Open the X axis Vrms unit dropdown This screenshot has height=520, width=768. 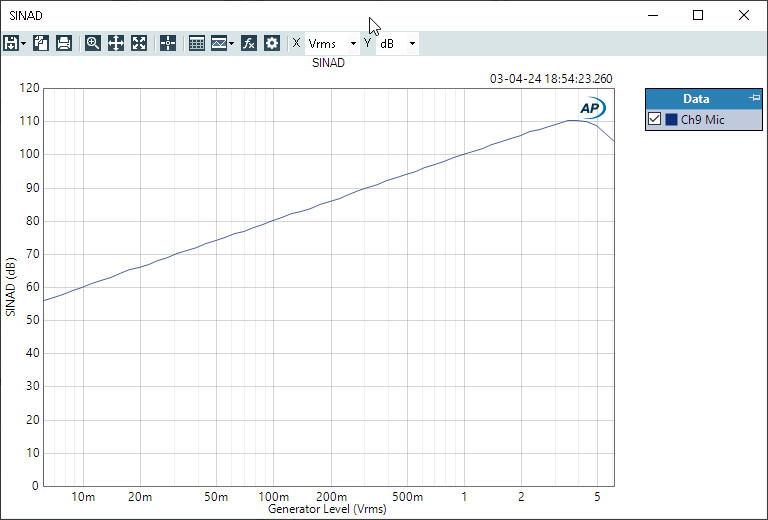click(332, 44)
